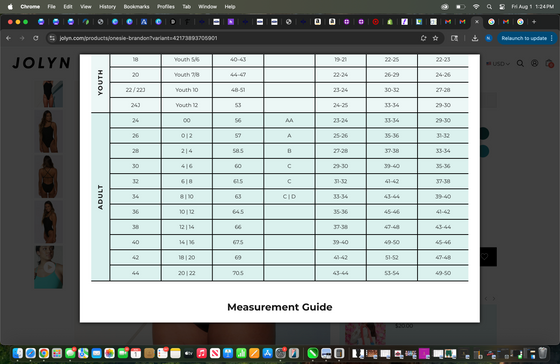Open News from the Dock
The image size is (560, 364).
point(215,353)
